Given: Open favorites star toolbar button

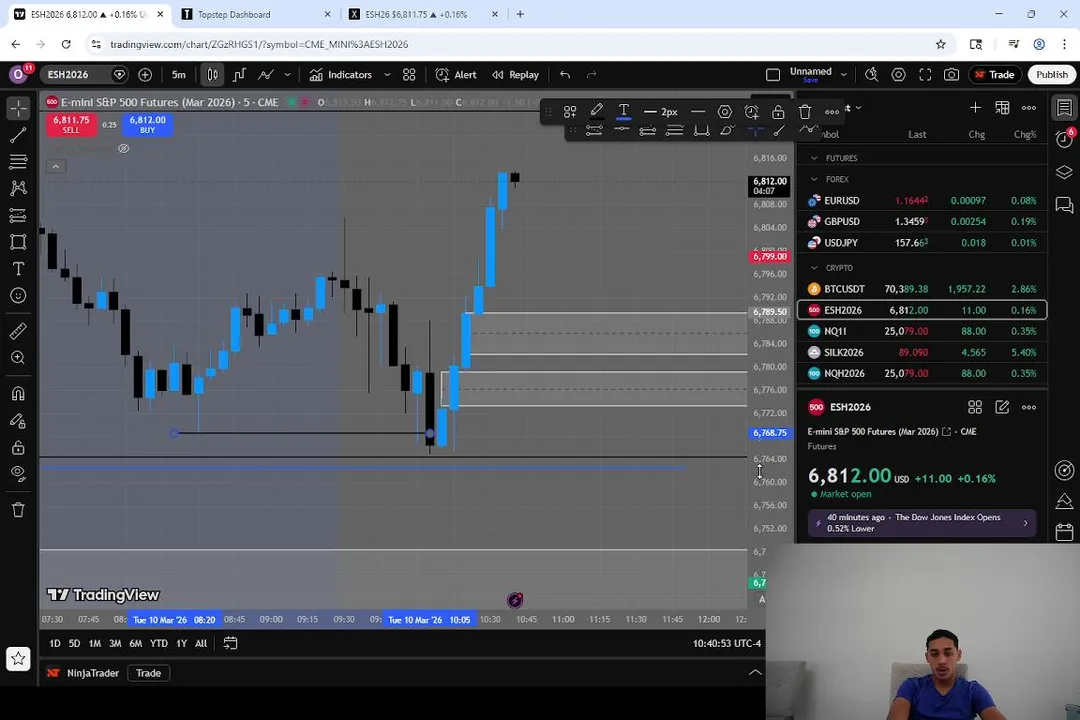Looking at the screenshot, I should 18,659.
